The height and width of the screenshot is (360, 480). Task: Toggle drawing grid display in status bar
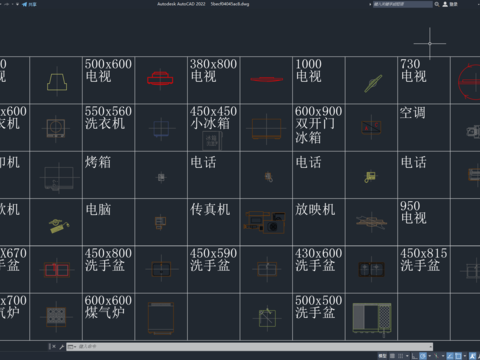pyautogui.click(x=392, y=356)
